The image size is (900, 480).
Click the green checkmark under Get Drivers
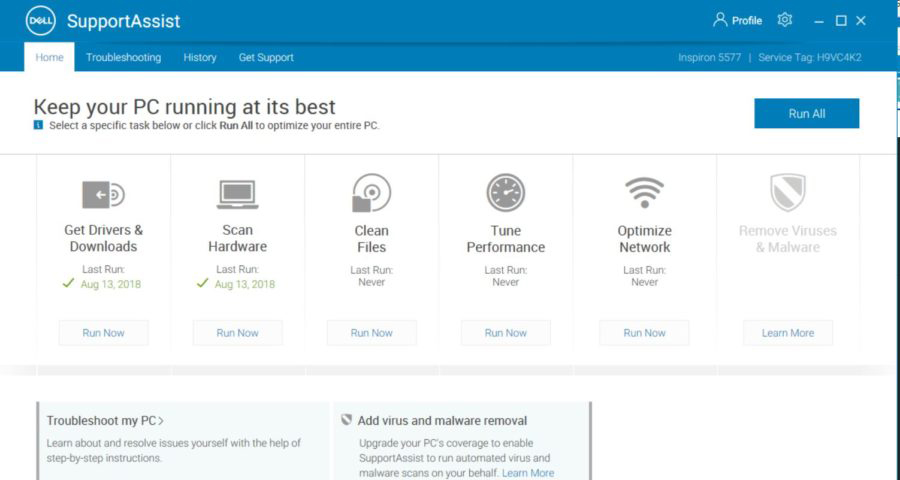[68, 283]
